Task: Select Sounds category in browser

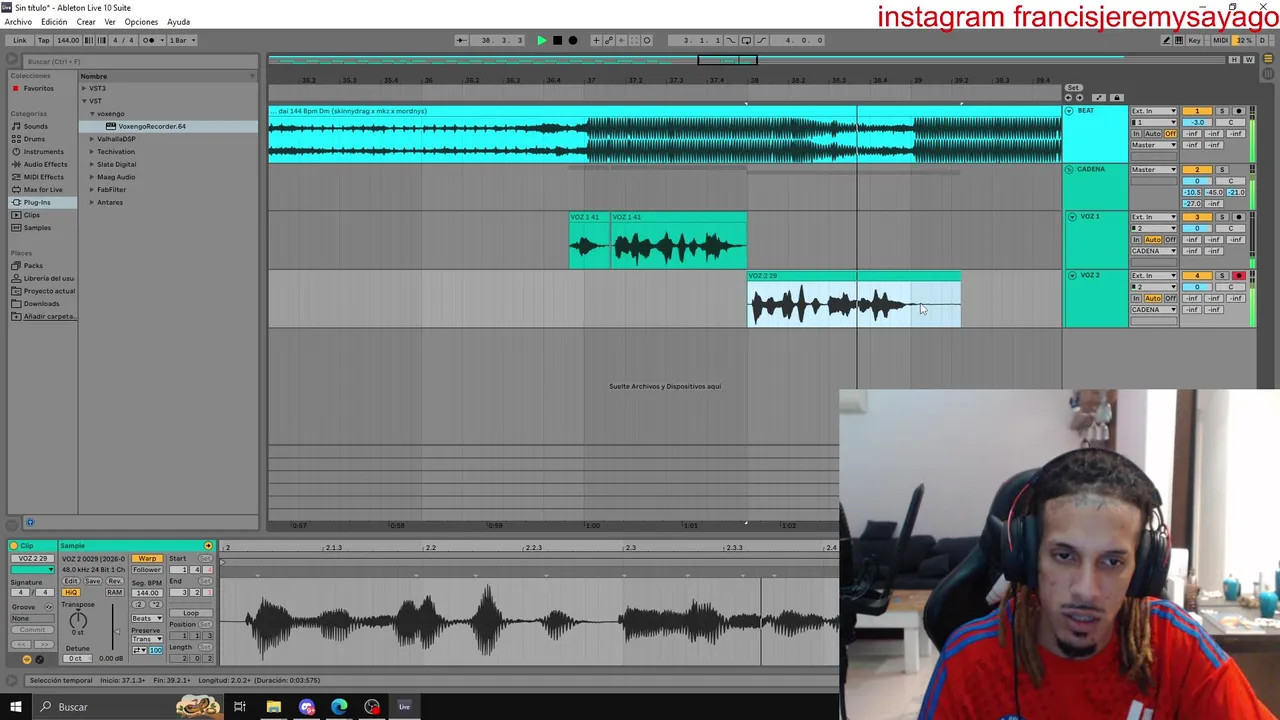Action: [x=35, y=126]
